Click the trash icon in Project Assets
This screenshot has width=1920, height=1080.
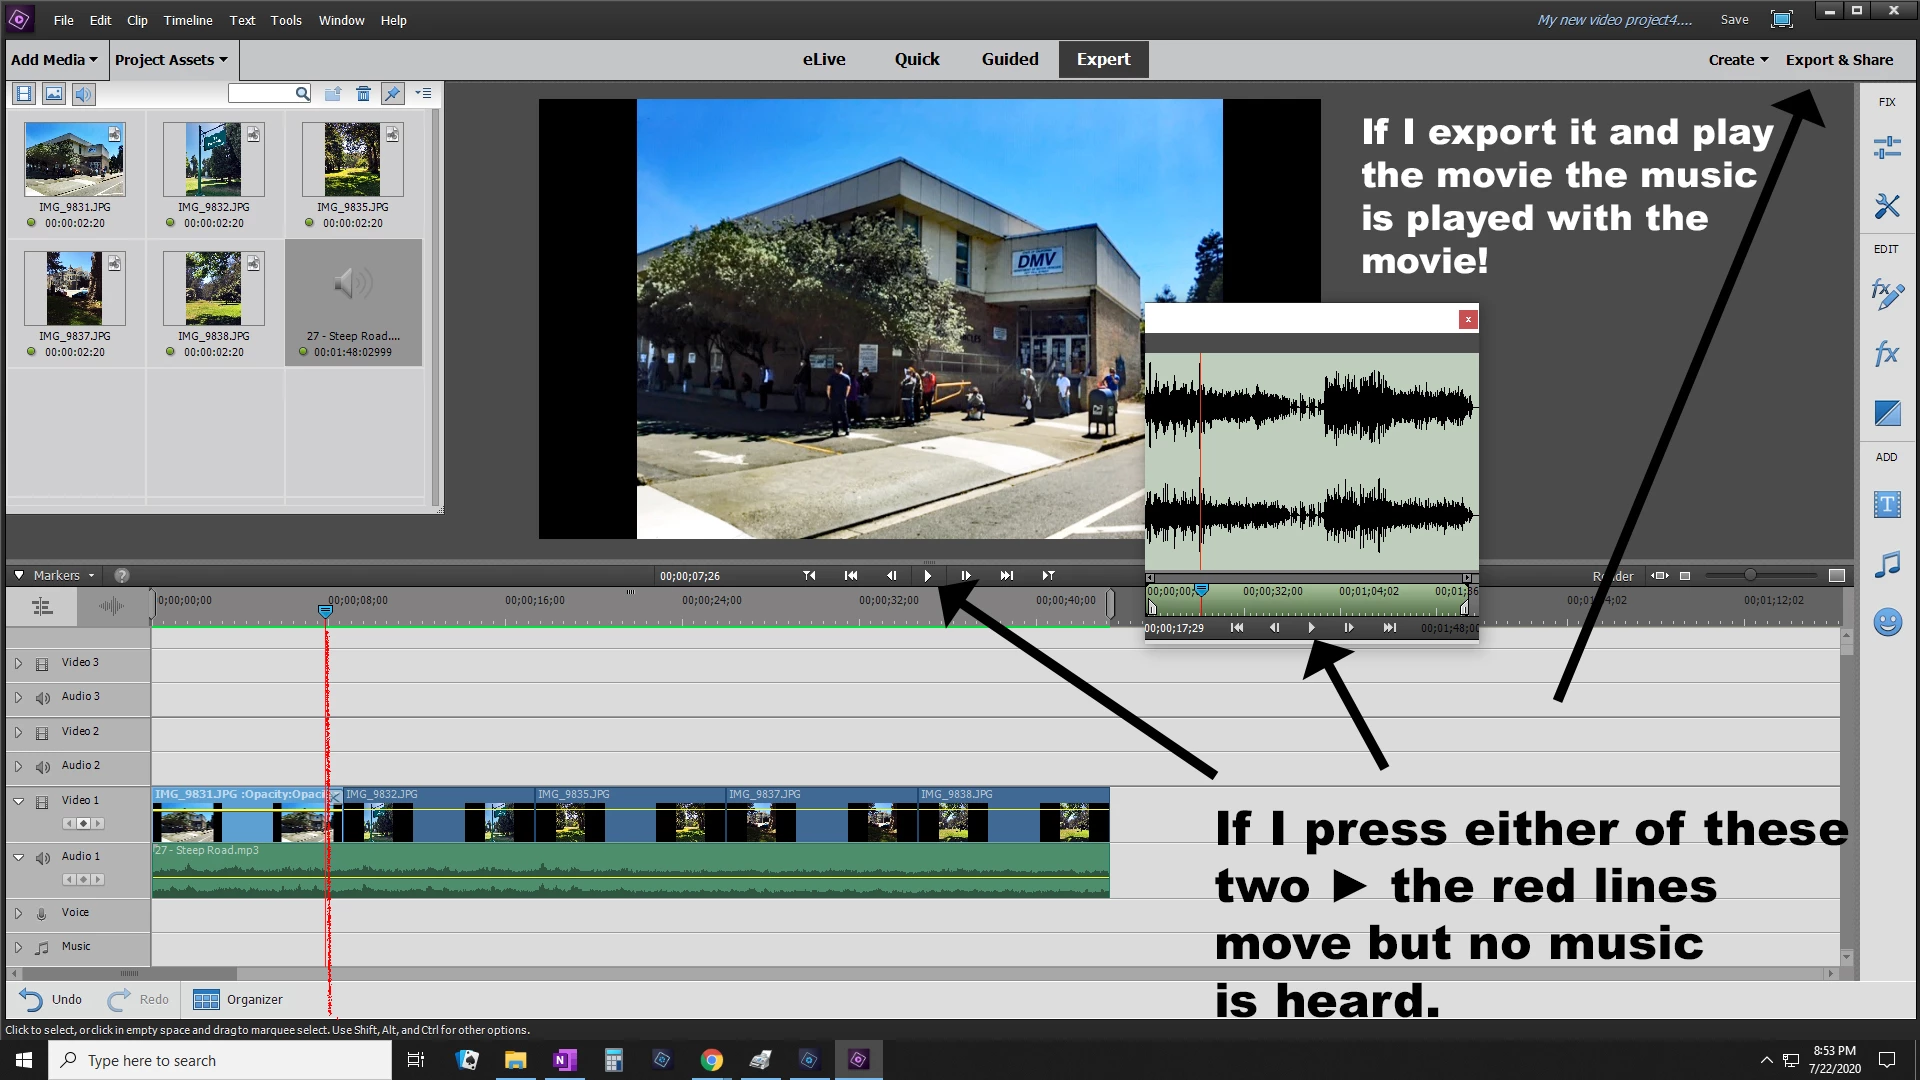click(x=363, y=94)
